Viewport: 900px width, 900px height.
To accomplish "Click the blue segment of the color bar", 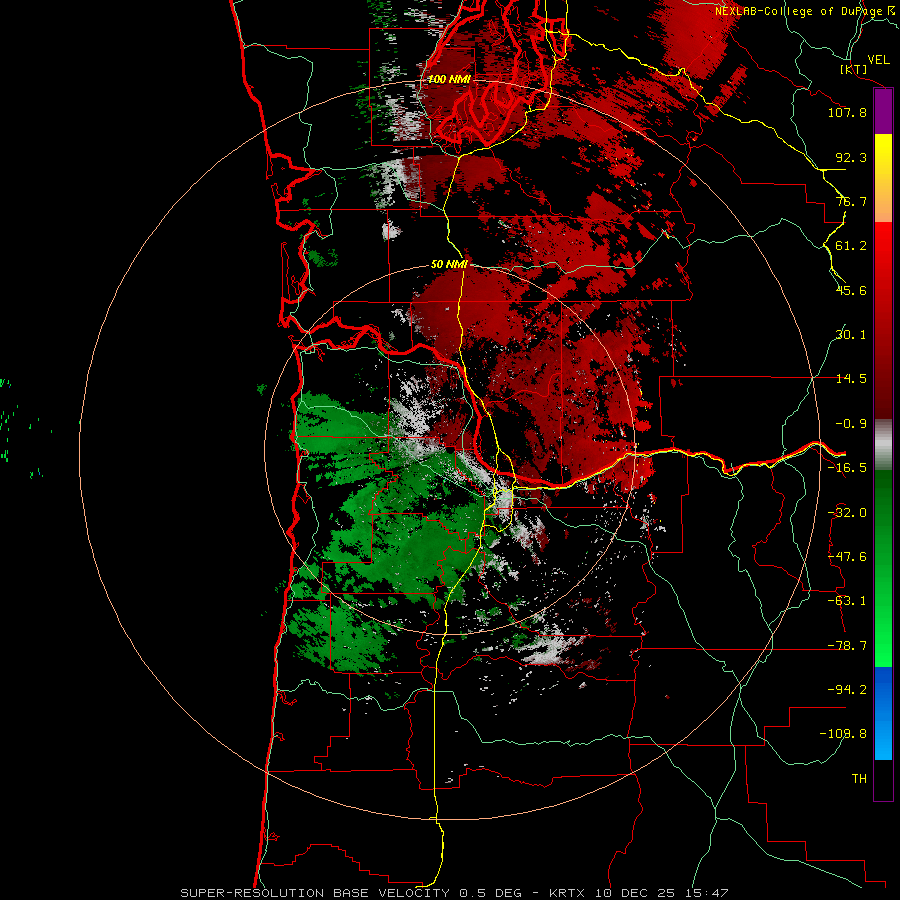I will (883, 713).
